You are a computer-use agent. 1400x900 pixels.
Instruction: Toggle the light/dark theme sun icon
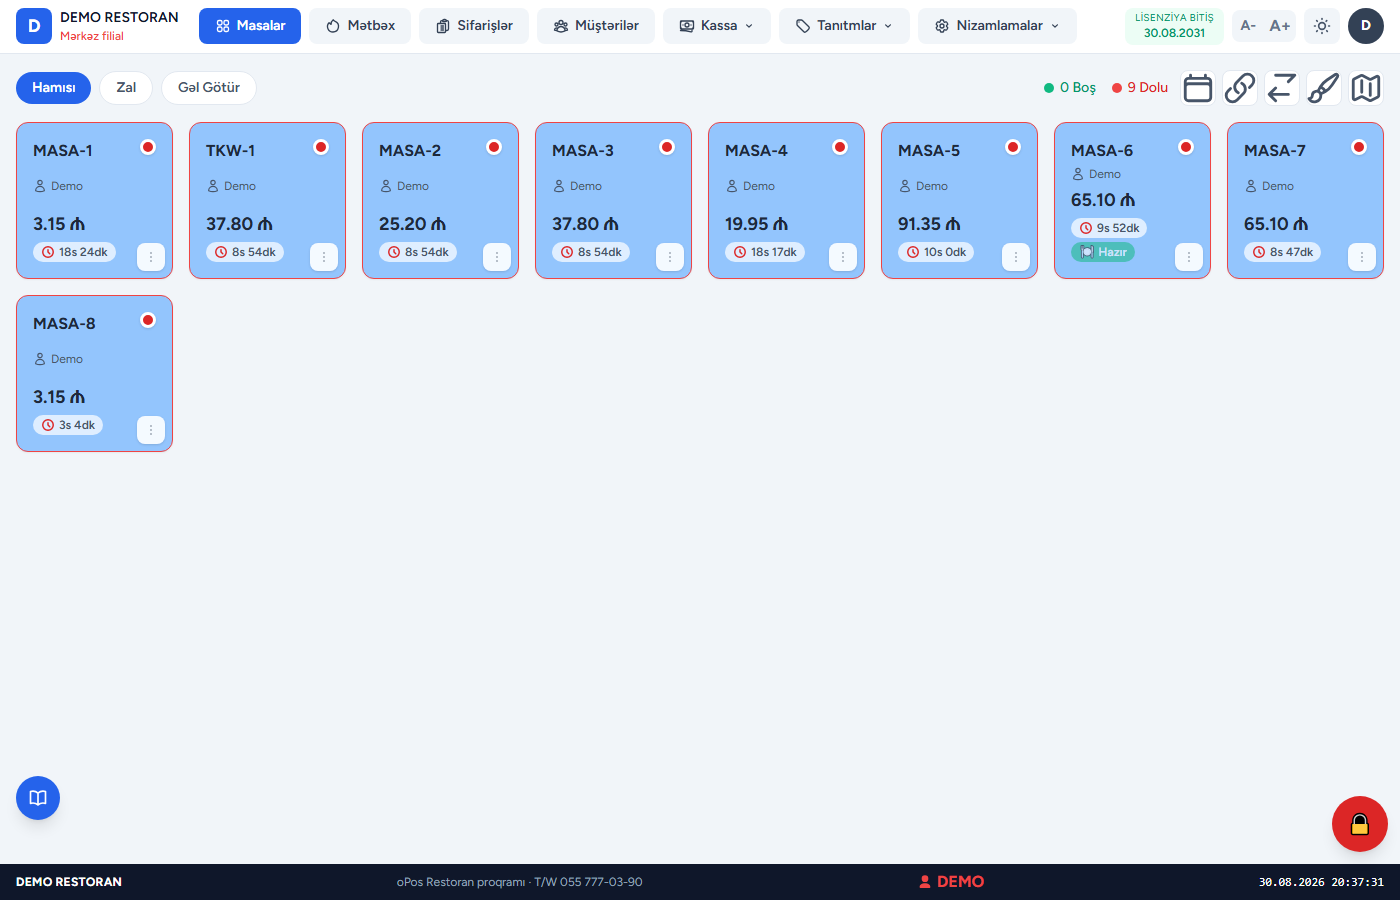coord(1322,26)
